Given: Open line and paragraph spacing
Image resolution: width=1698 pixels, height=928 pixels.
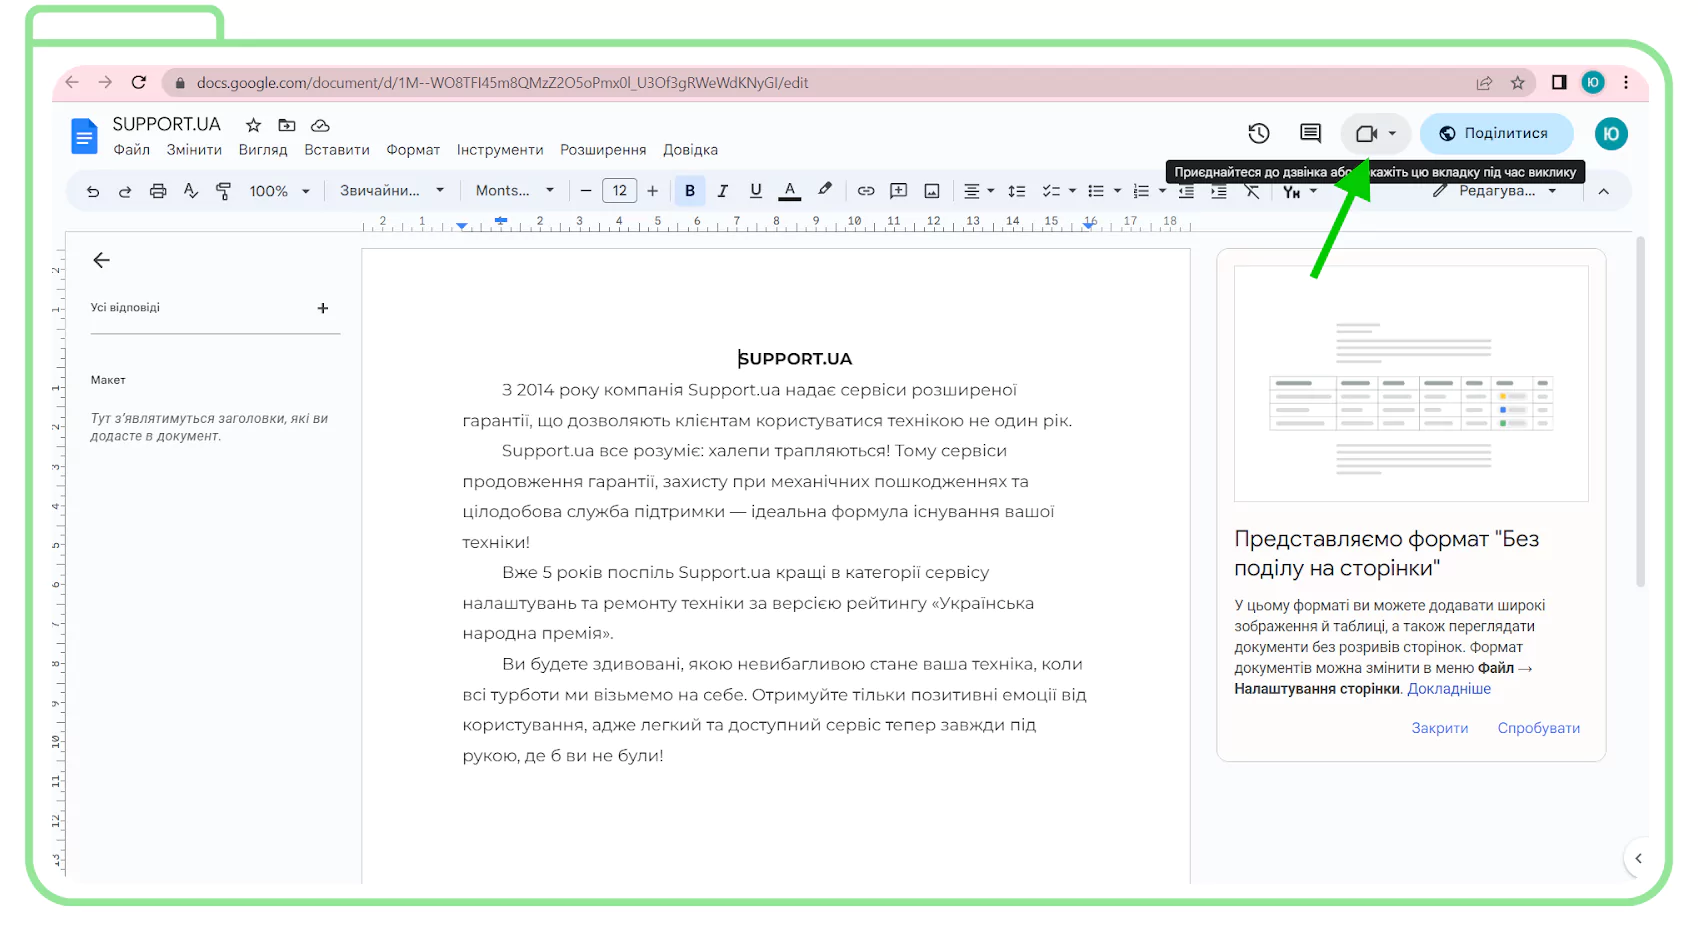Looking at the screenshot, I should 1017,191.
